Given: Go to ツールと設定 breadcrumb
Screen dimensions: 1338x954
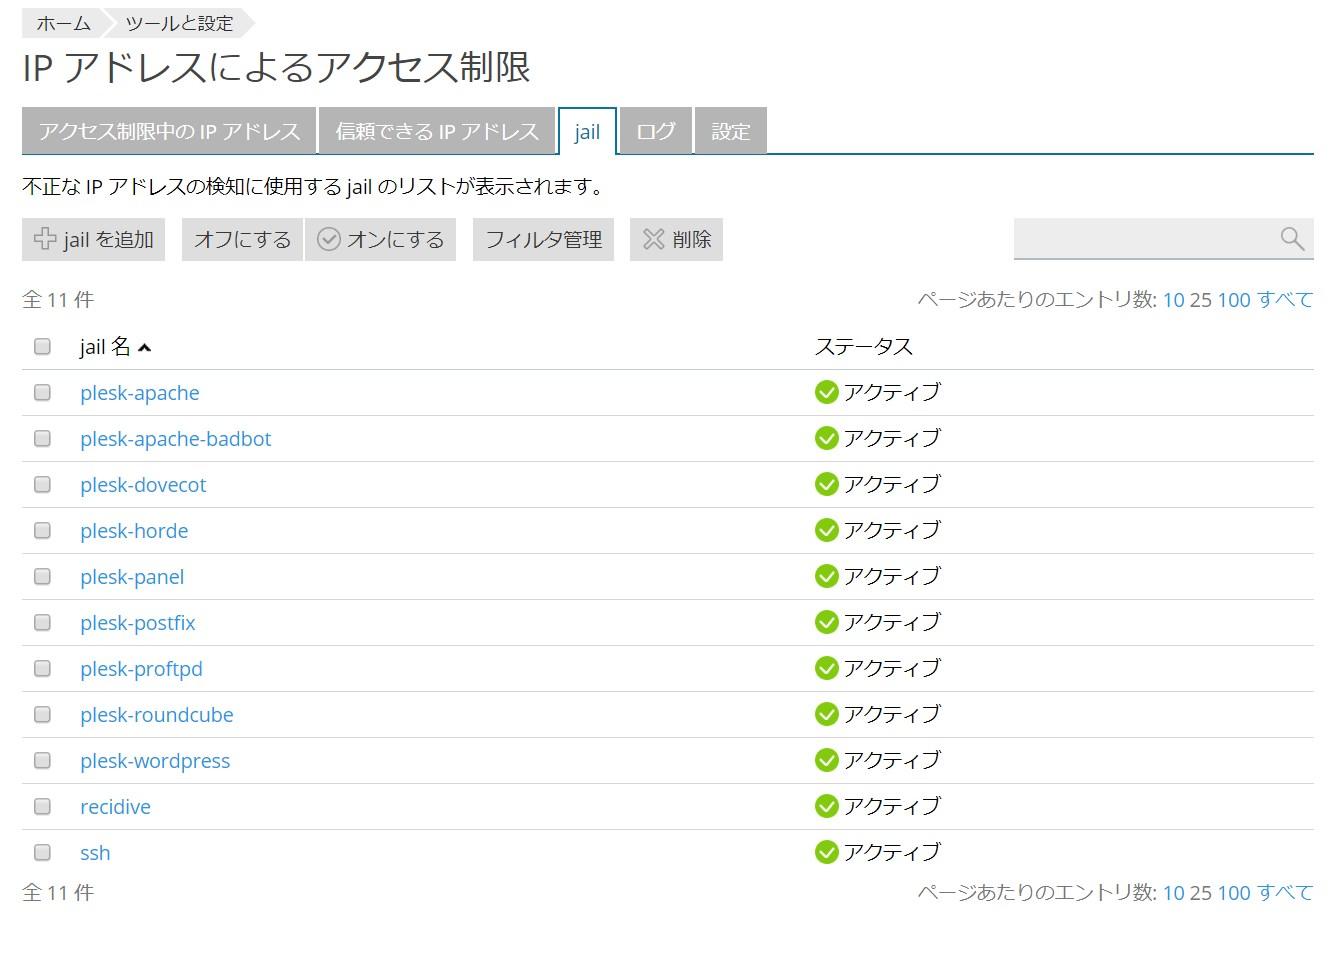Looking at the screenshot, I should click(179, 23).
